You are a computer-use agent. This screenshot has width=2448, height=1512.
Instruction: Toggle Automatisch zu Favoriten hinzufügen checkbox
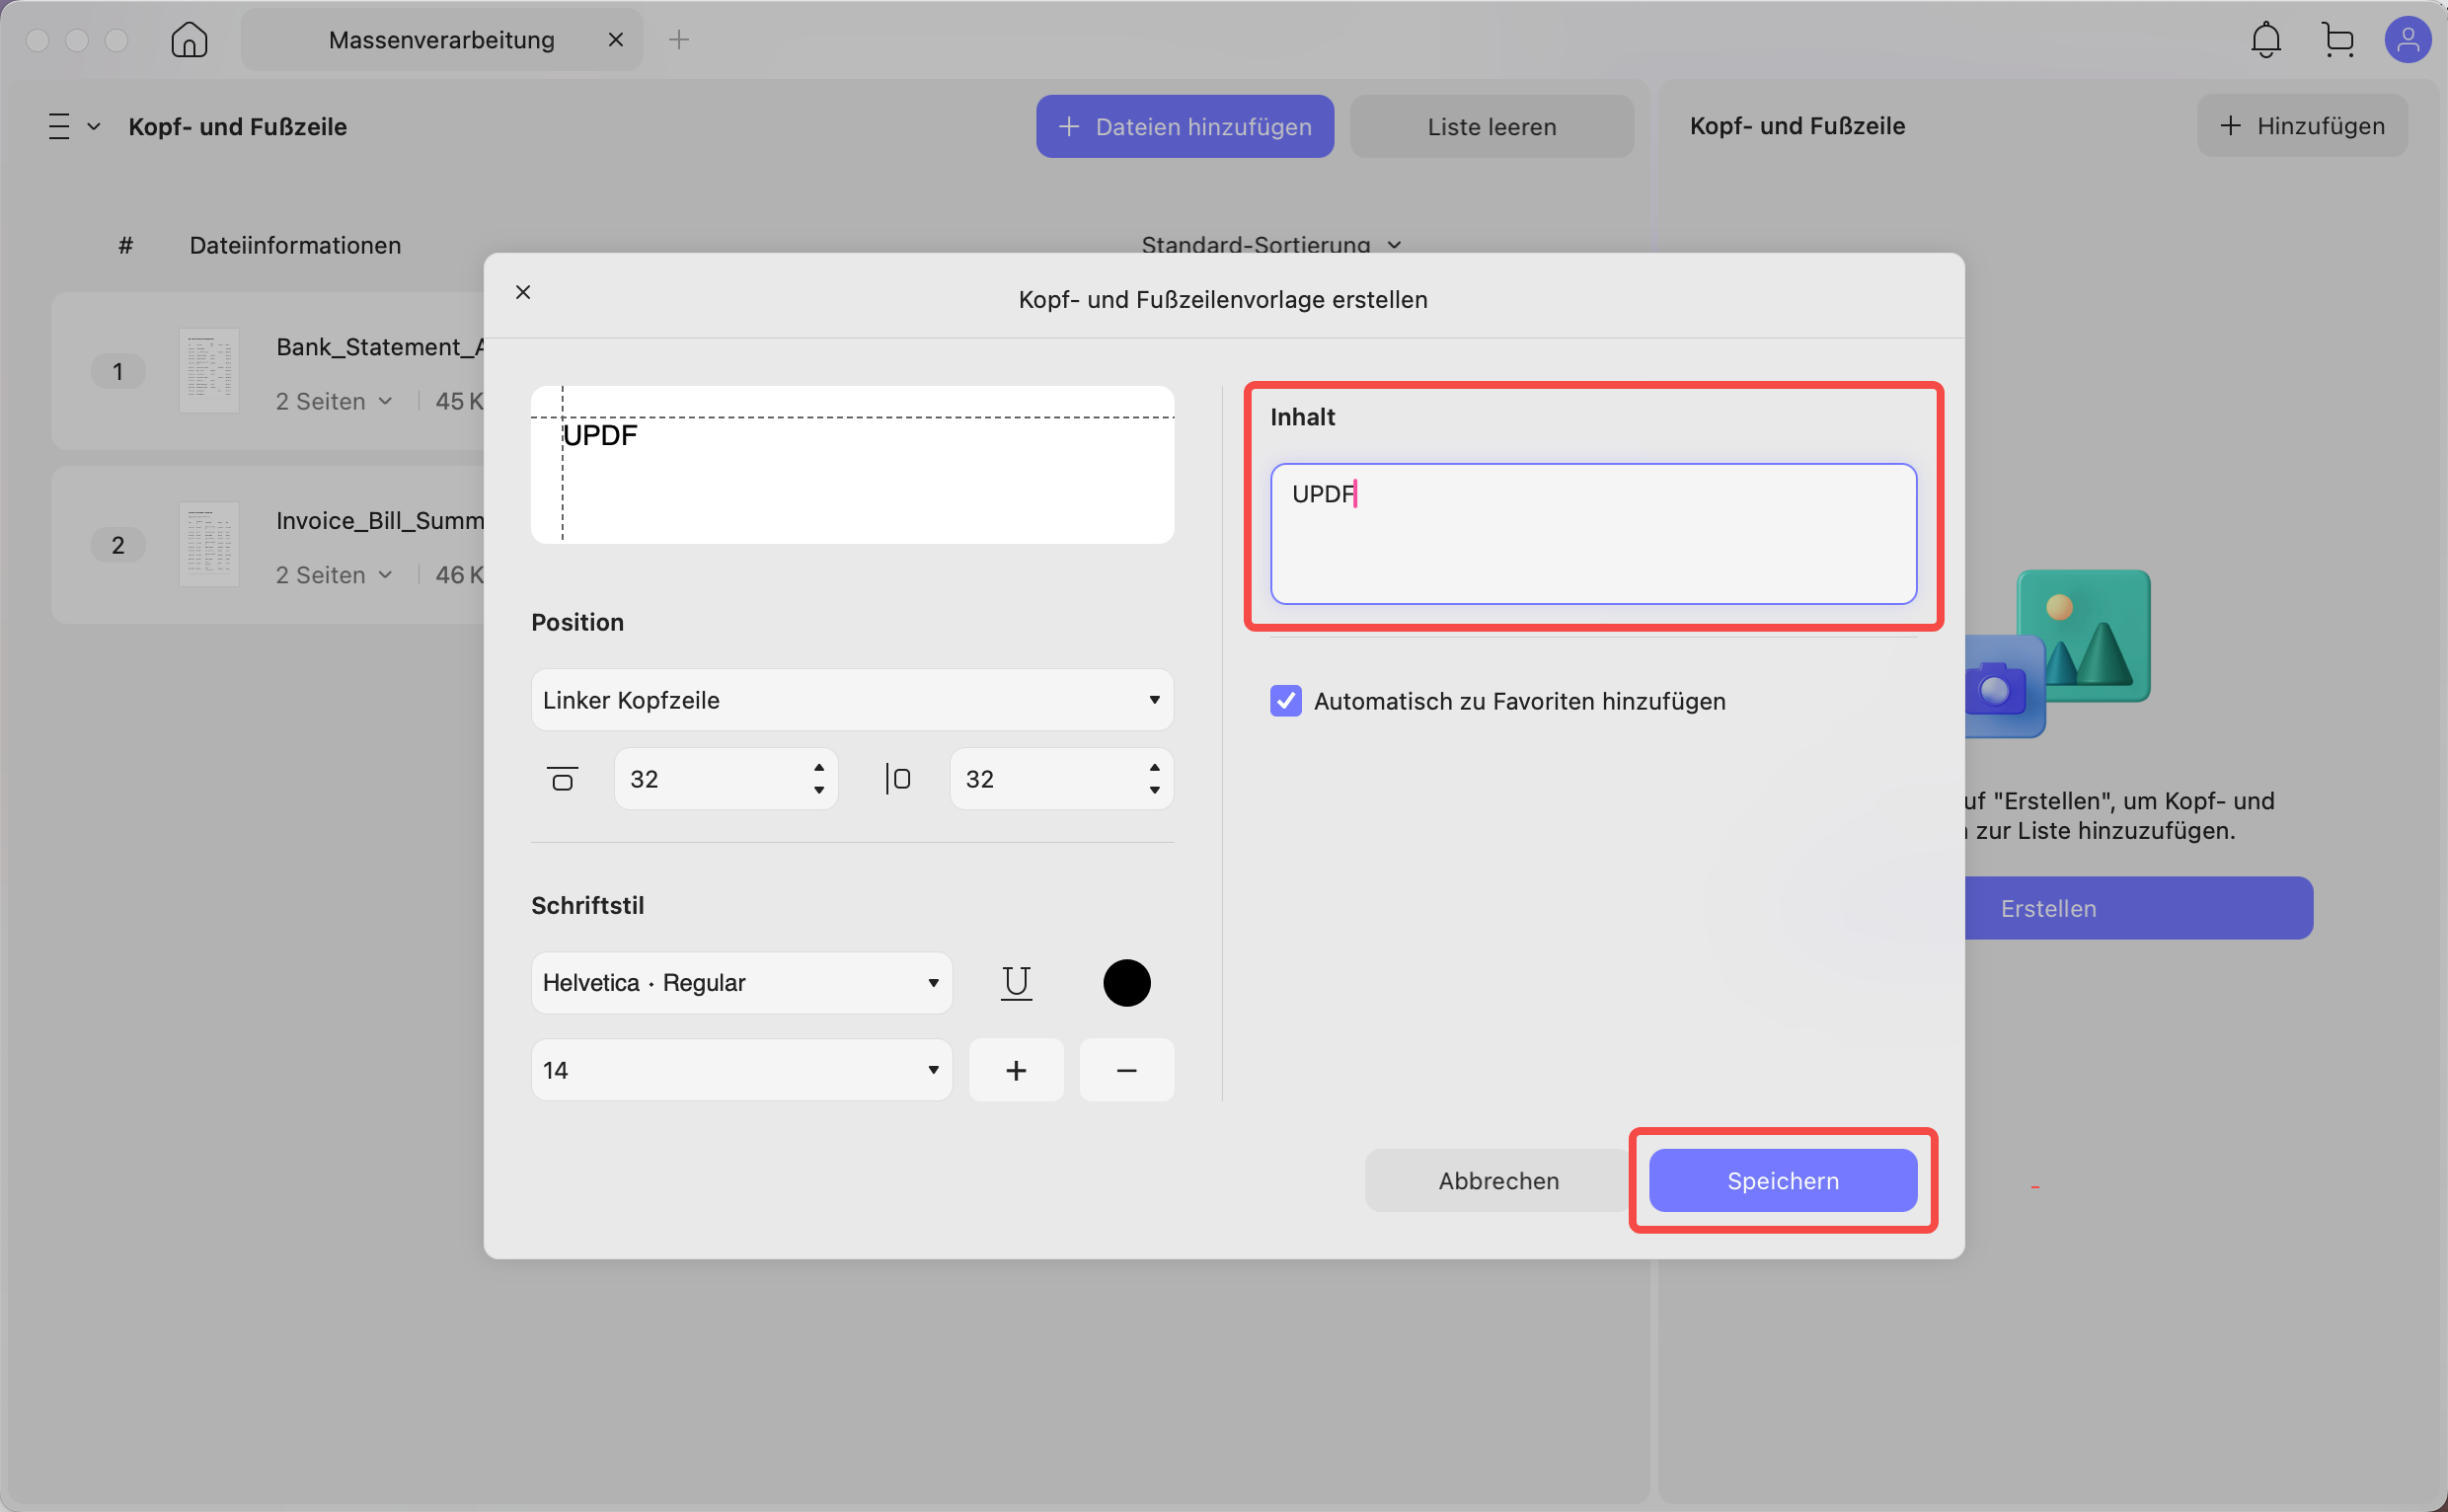[1286, 701]
